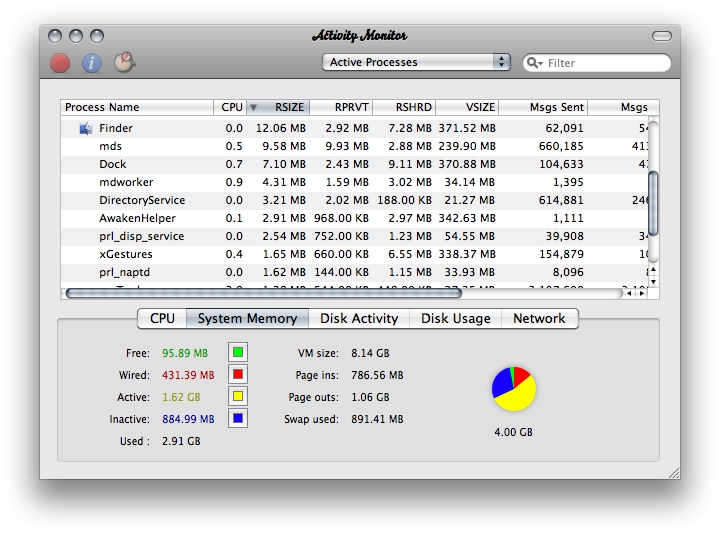Click the vertical scrollbar thumb in process list
720x534 pixels.
pyautogui.click(x=652, y=203)
